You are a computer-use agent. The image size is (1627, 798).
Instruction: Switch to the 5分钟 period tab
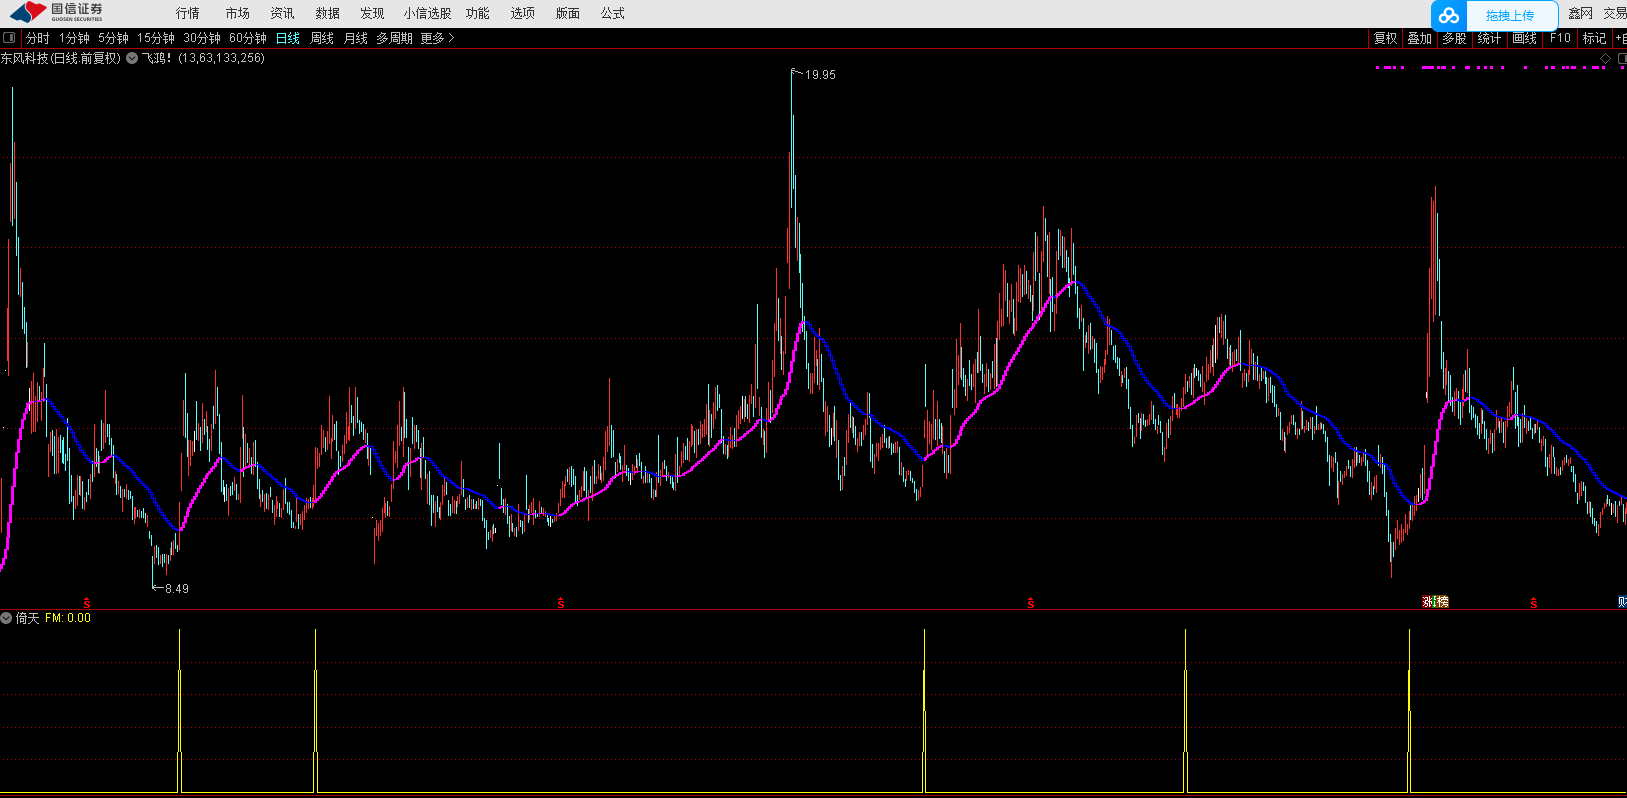click(113, 38)
